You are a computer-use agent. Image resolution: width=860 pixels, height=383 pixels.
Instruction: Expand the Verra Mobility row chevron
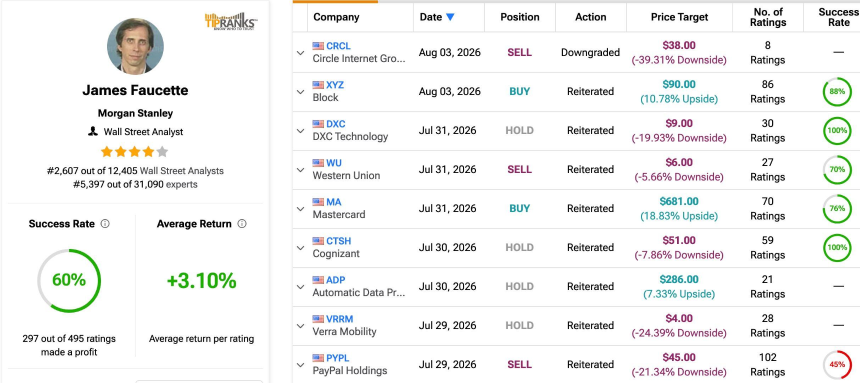(300, 325)
